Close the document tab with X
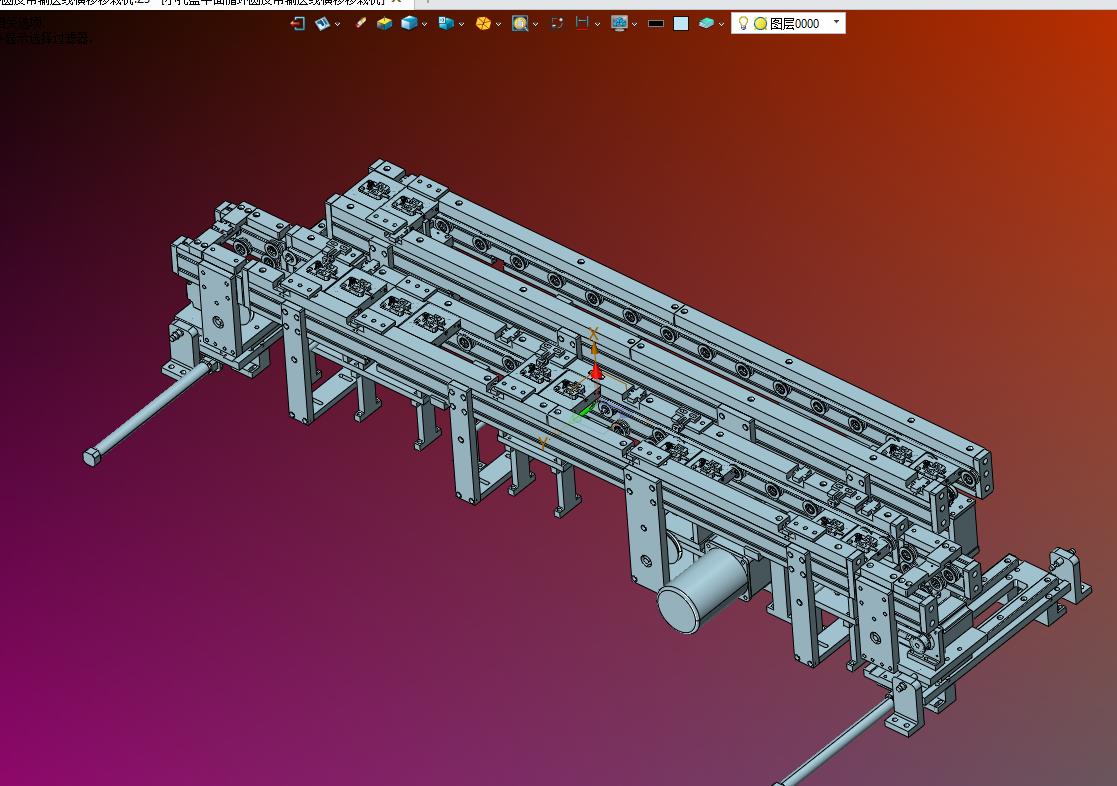Image resolution: width=1117 pixels, height=786 pixels. coord(397,2)
